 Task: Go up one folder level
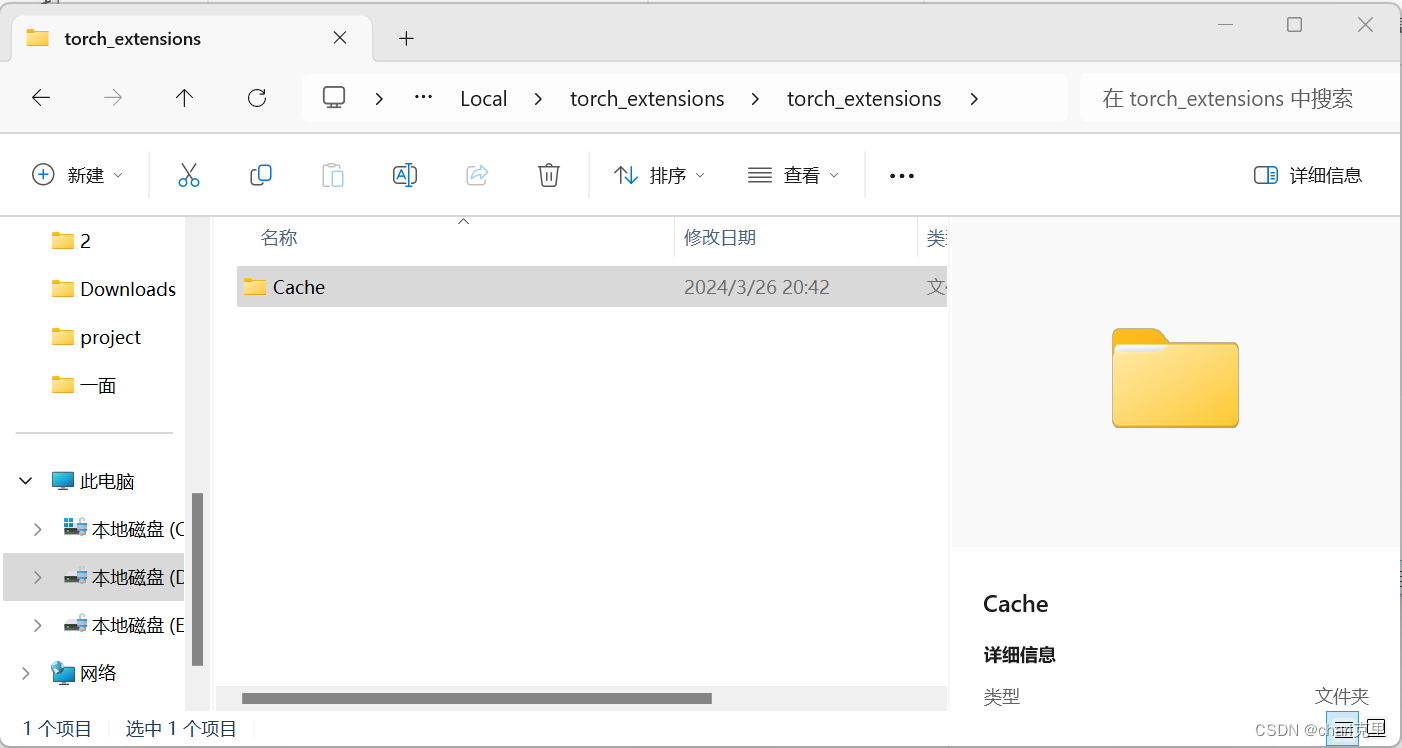click(x=184, y=98)
